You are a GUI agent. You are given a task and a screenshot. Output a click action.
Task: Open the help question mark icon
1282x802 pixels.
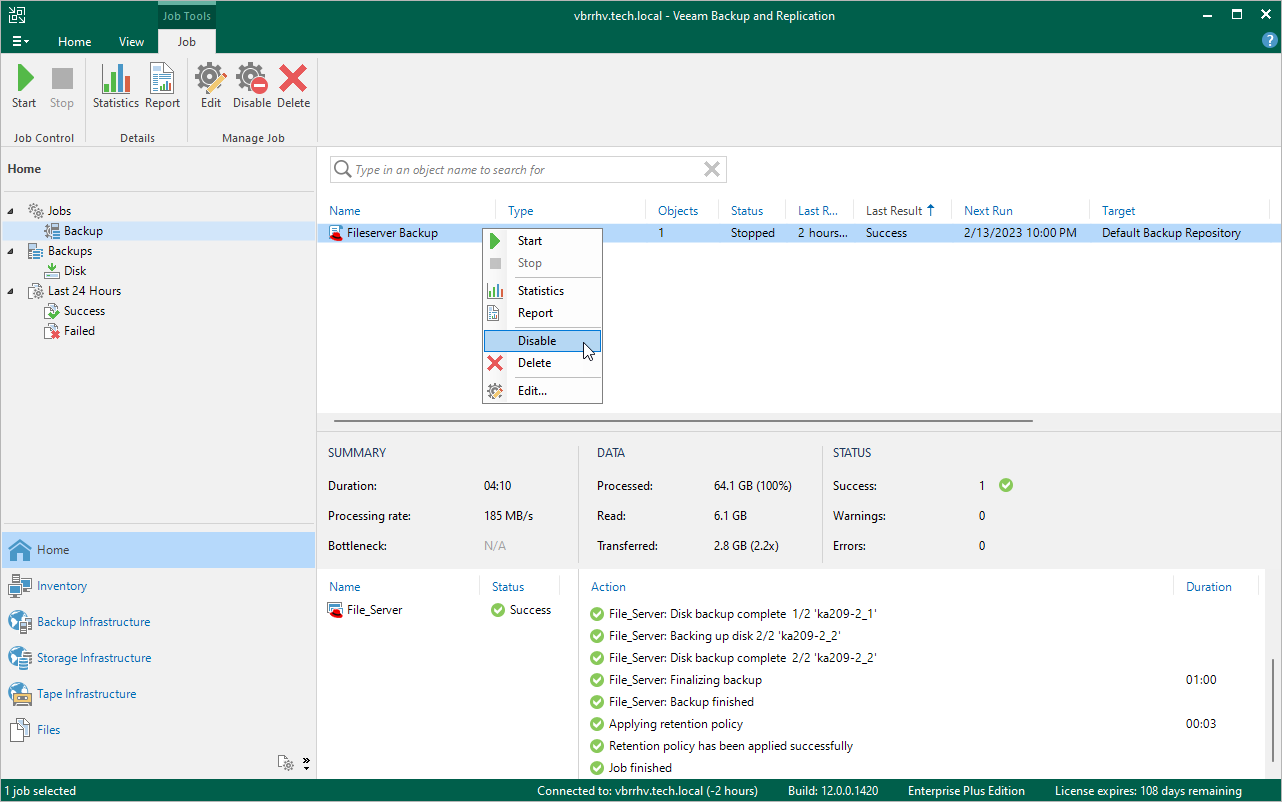pyautogui.click(x=1270, y=41)
